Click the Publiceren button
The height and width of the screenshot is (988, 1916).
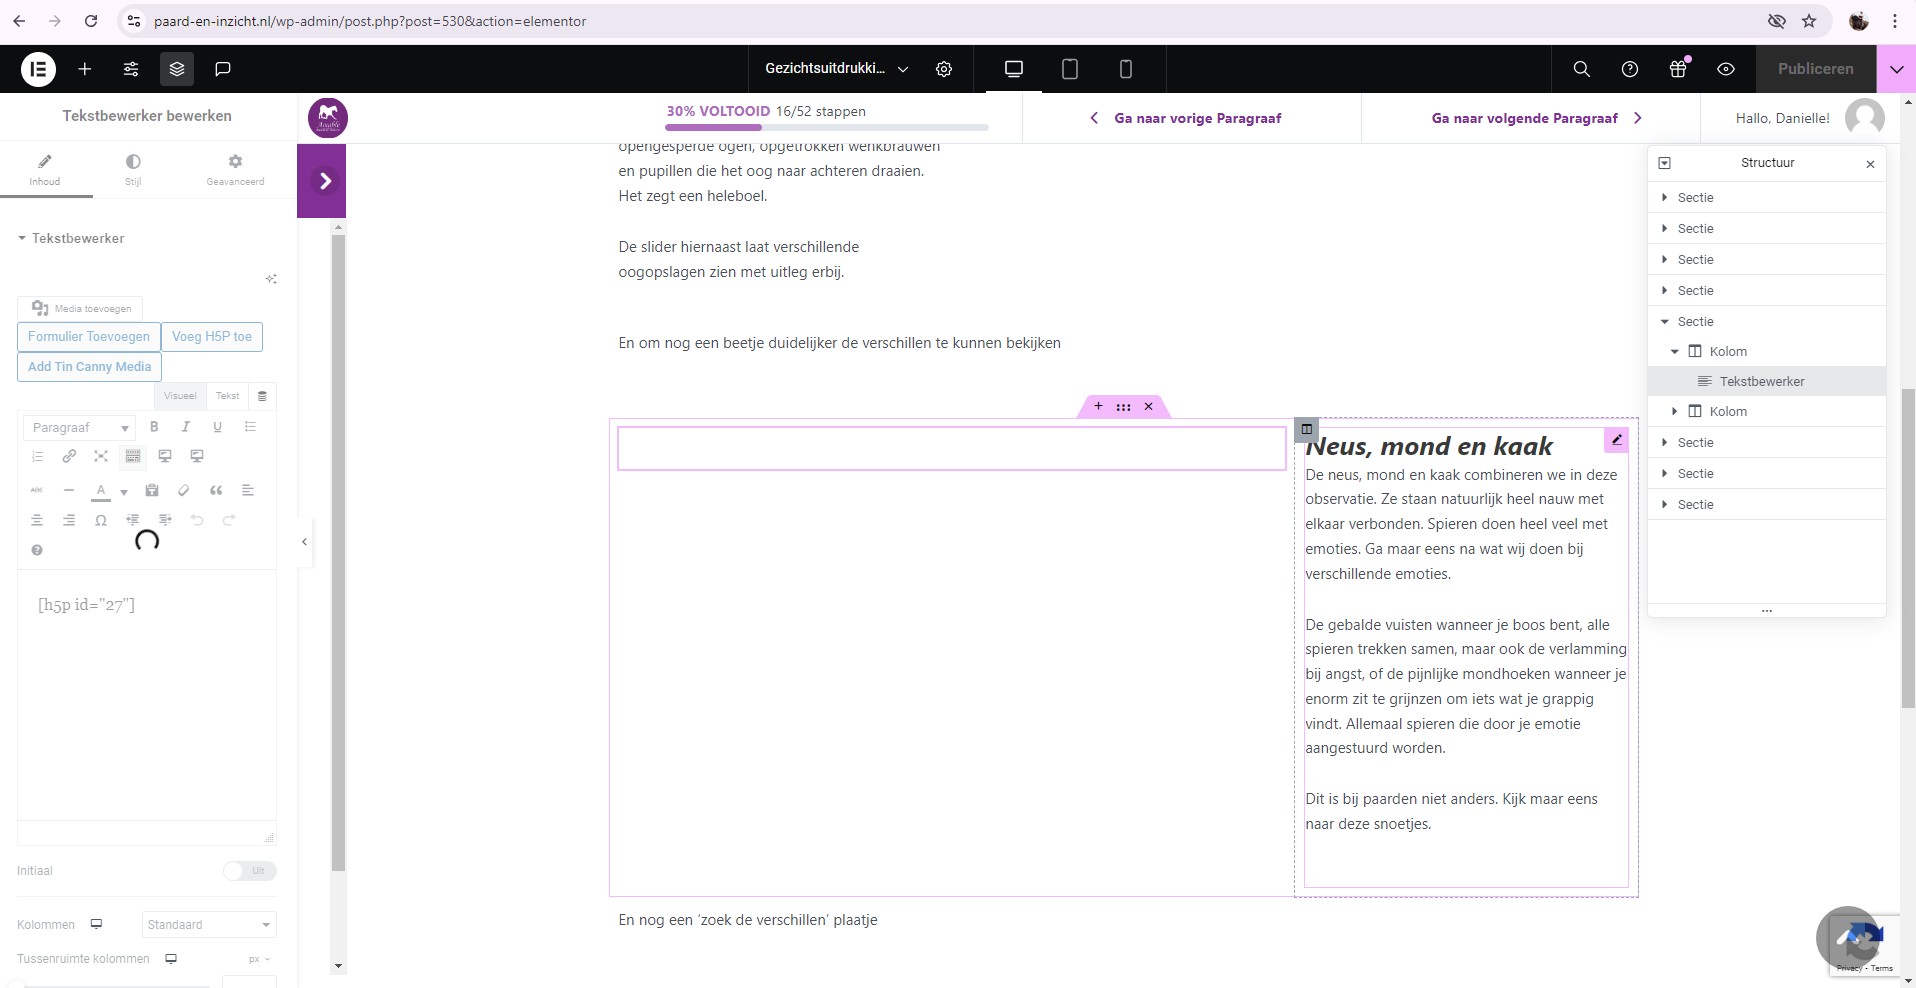(1816, 69)
